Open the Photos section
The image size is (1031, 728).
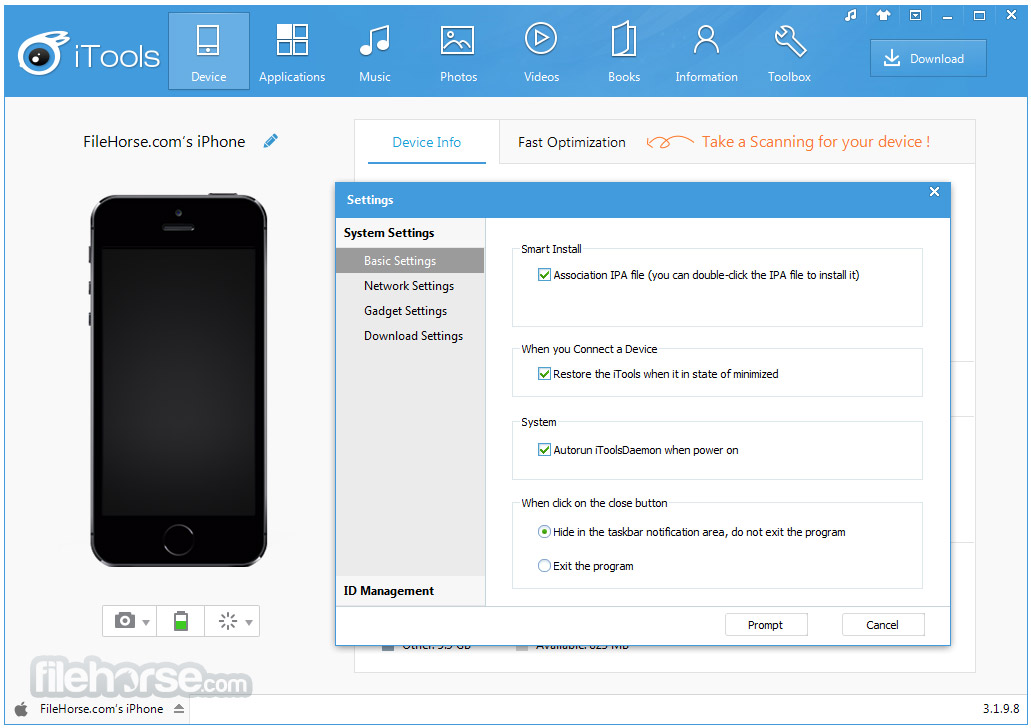[x=458, y=52]
